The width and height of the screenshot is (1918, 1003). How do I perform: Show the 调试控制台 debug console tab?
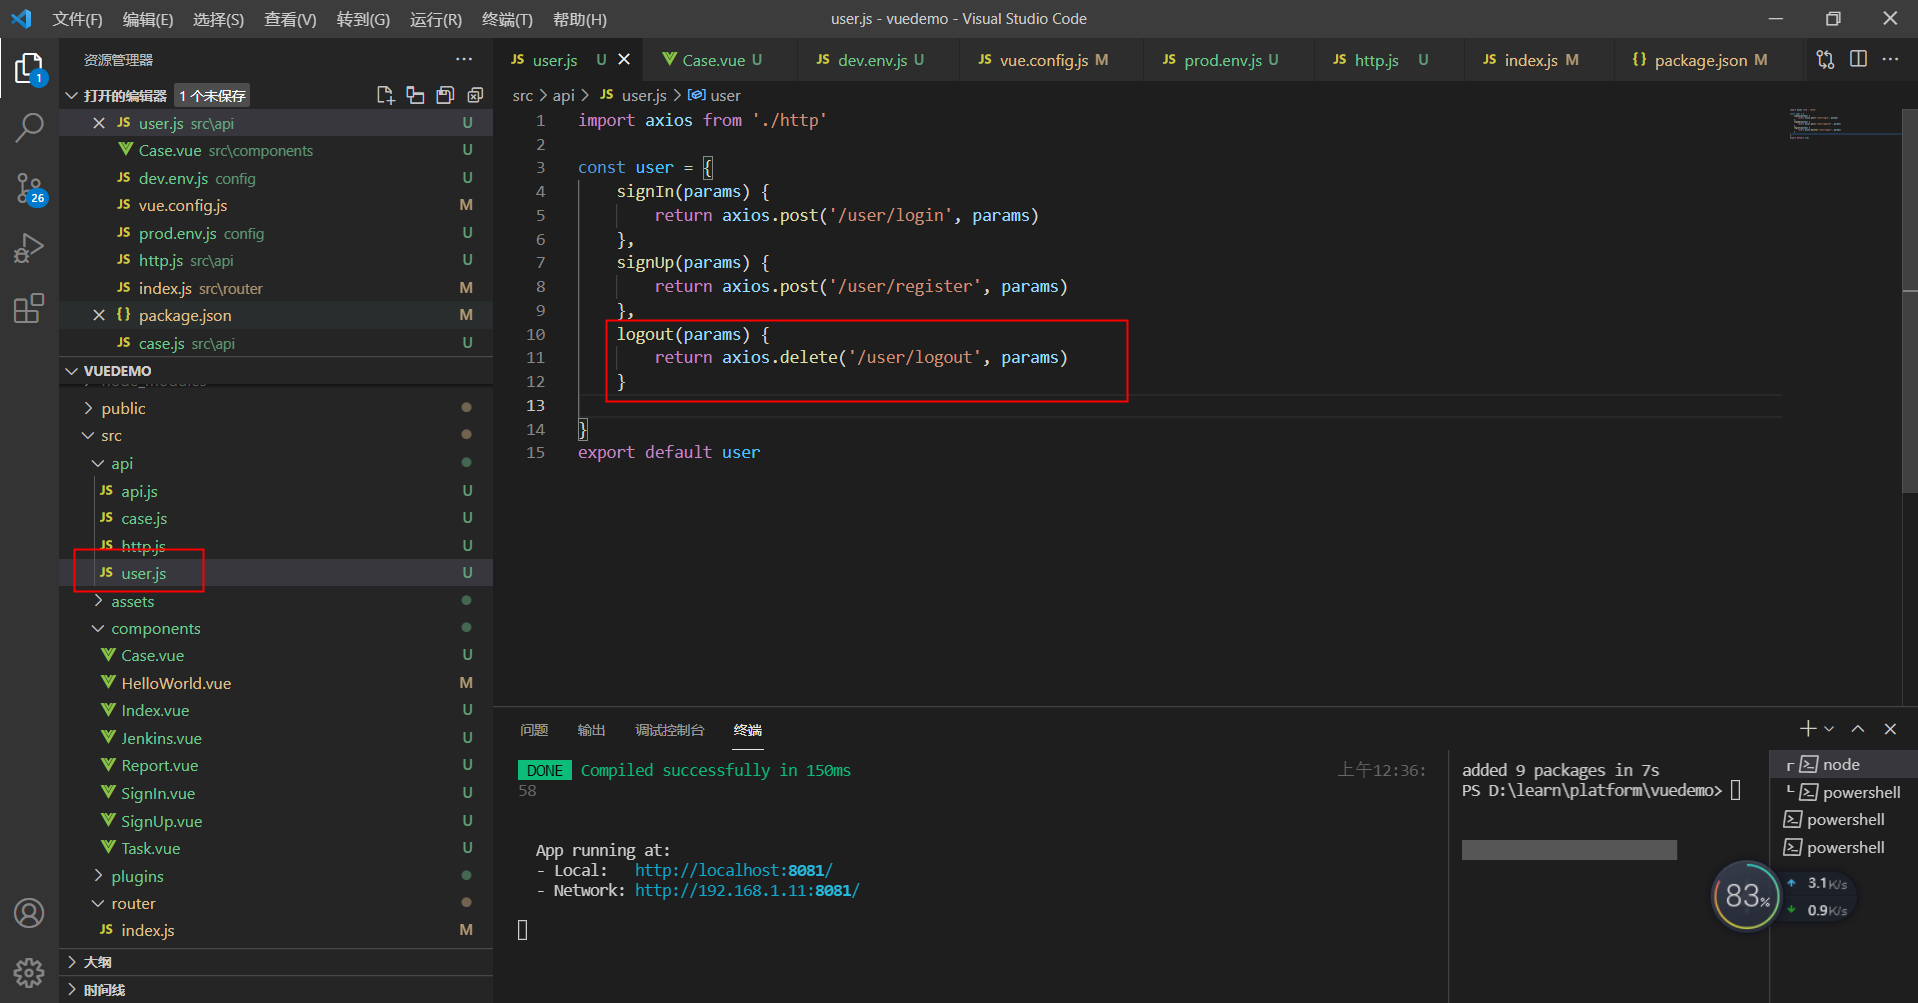(669, 730)
